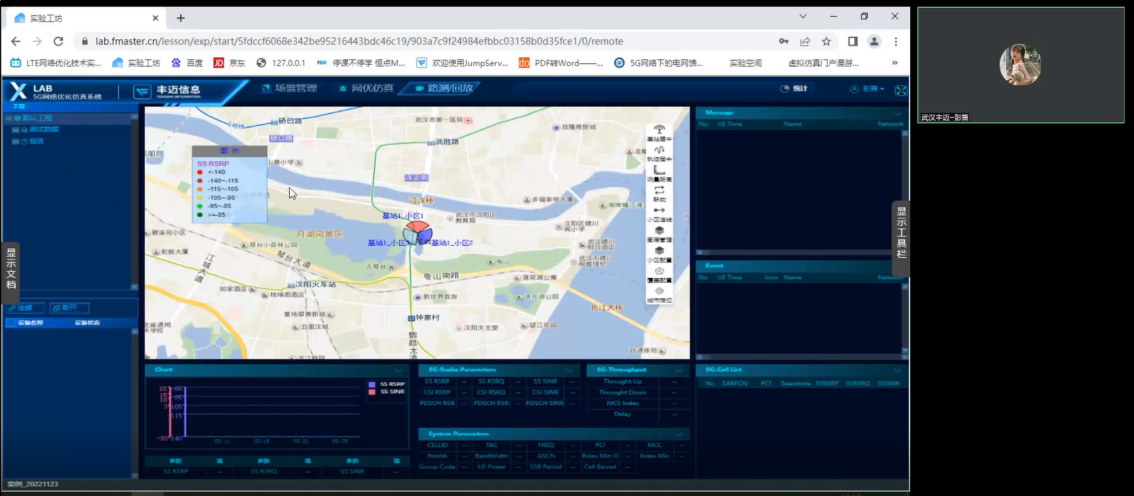The image size is (1134, 496).
Task: Click the 轨迹居中 track center icon
Action: click(x=660, y=150)
